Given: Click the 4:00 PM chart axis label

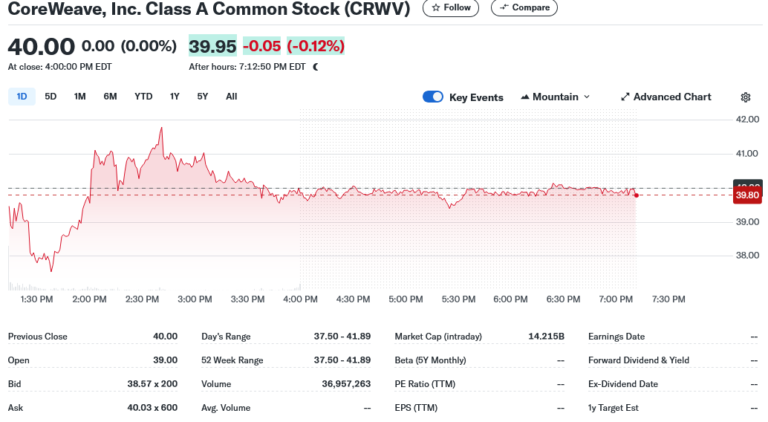Looking at the screenshot, I should [300, 299].
